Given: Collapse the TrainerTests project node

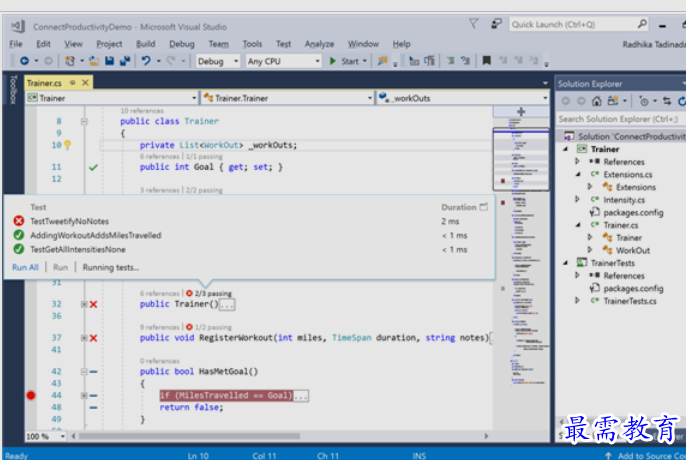Looking at the screenshot, I should tap(565, 263).
